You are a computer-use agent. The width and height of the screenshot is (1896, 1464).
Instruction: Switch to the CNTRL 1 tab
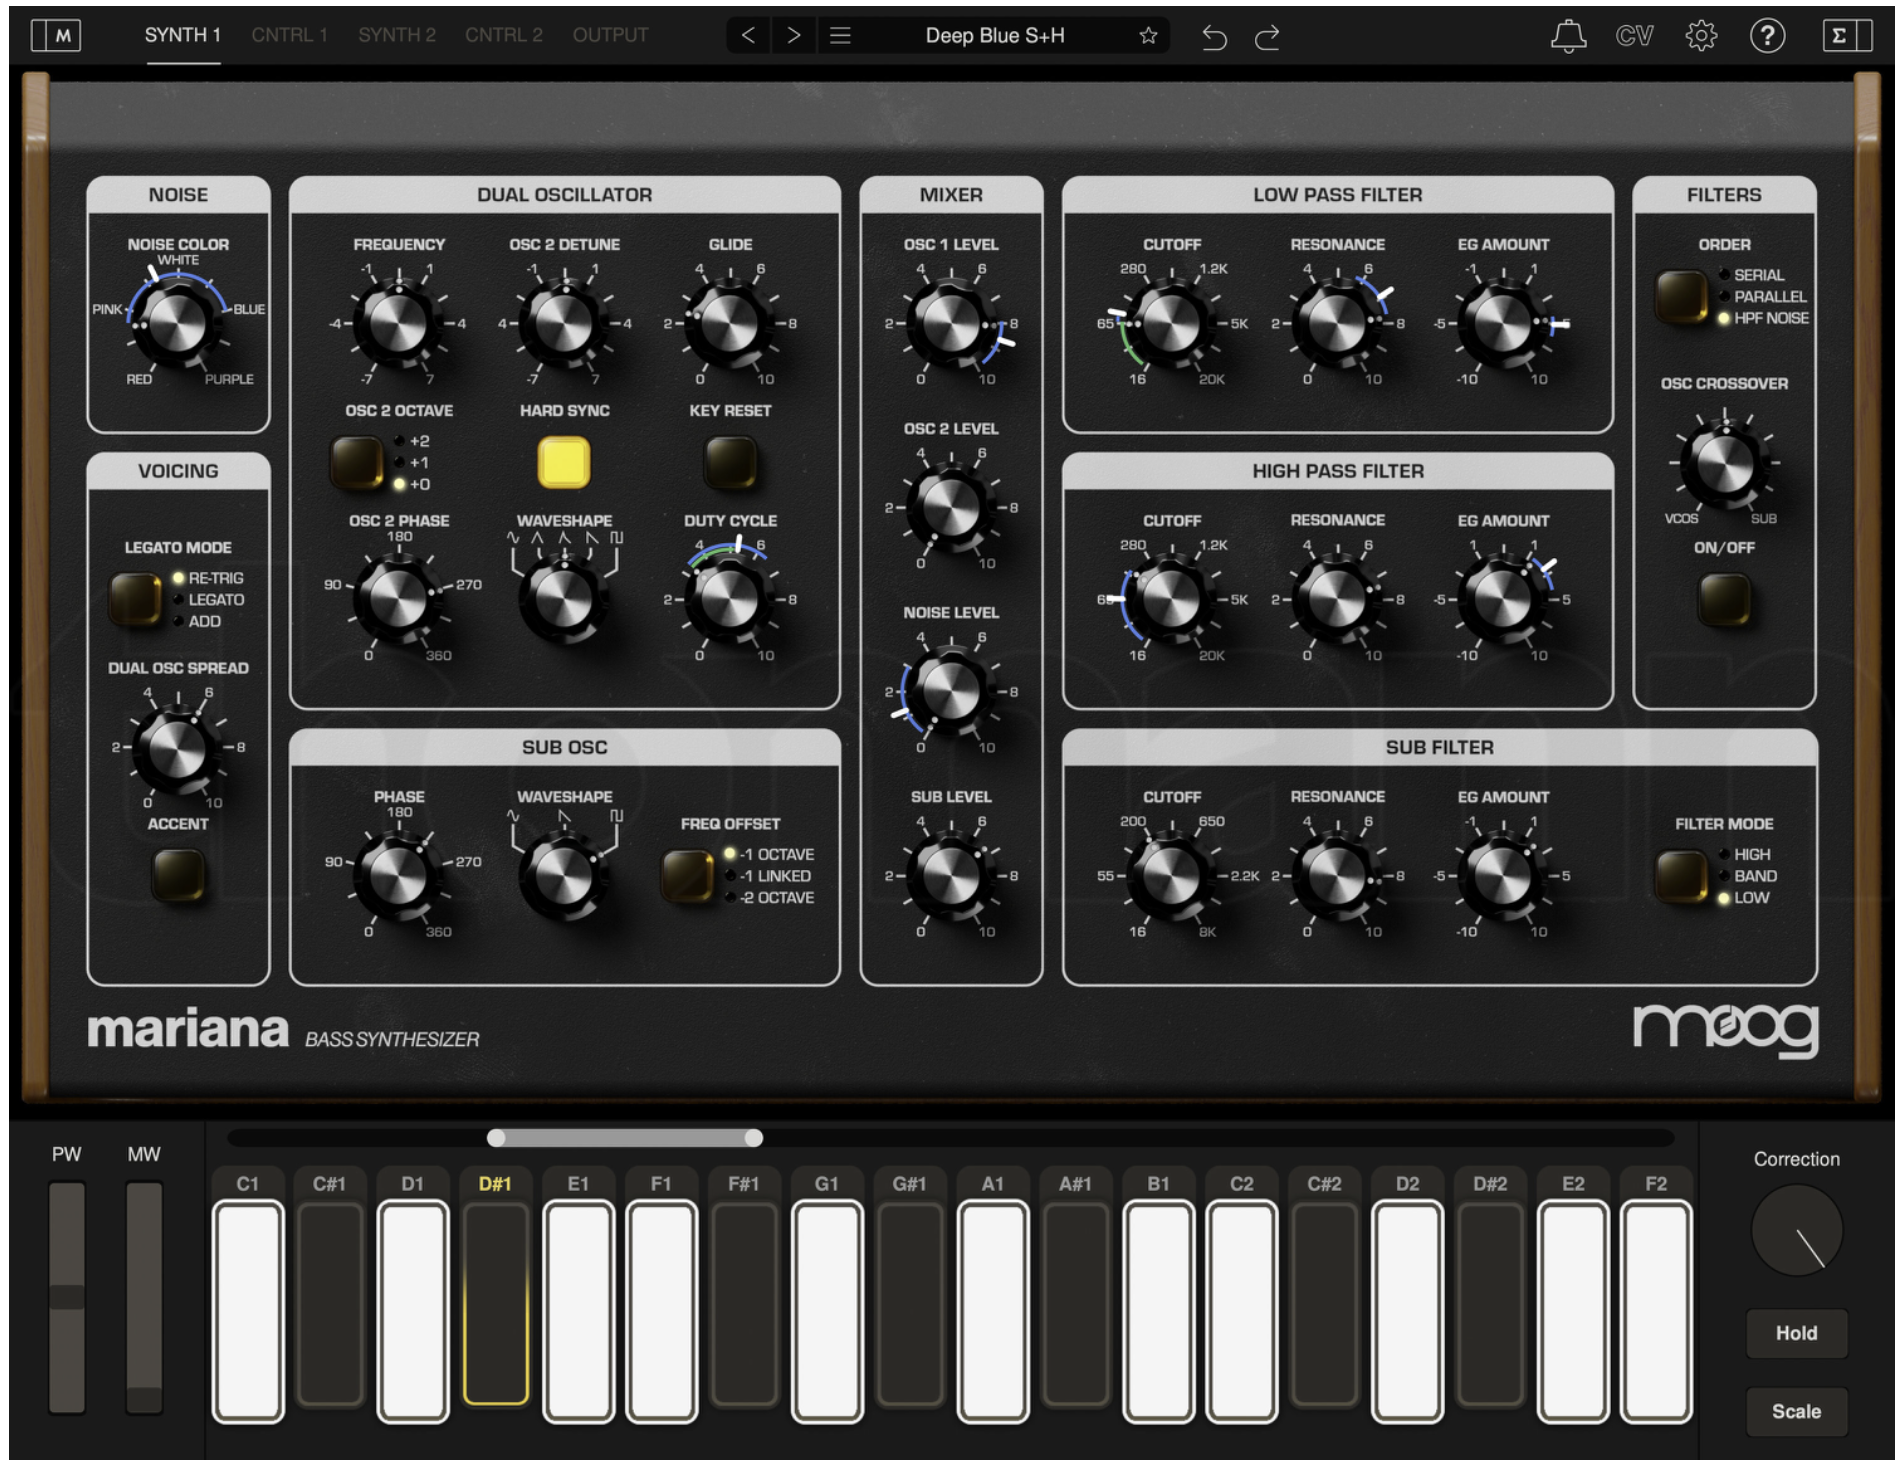[x=289, y=35]
